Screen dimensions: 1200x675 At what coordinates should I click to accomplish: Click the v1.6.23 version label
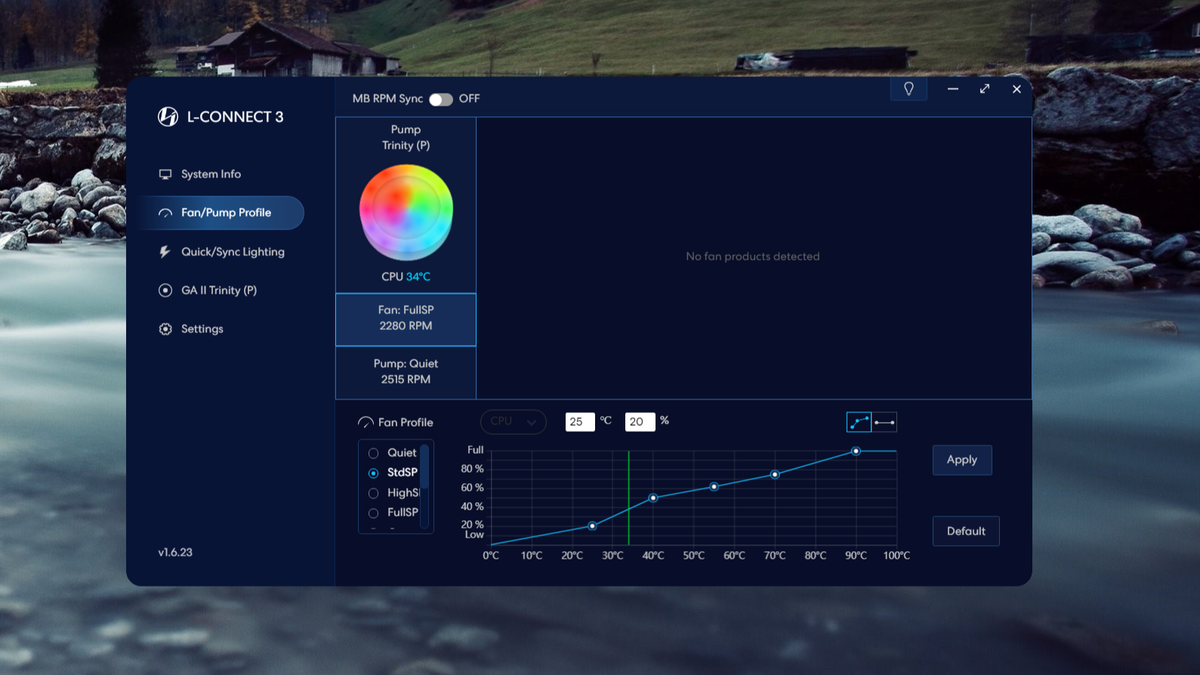(175, 552)
